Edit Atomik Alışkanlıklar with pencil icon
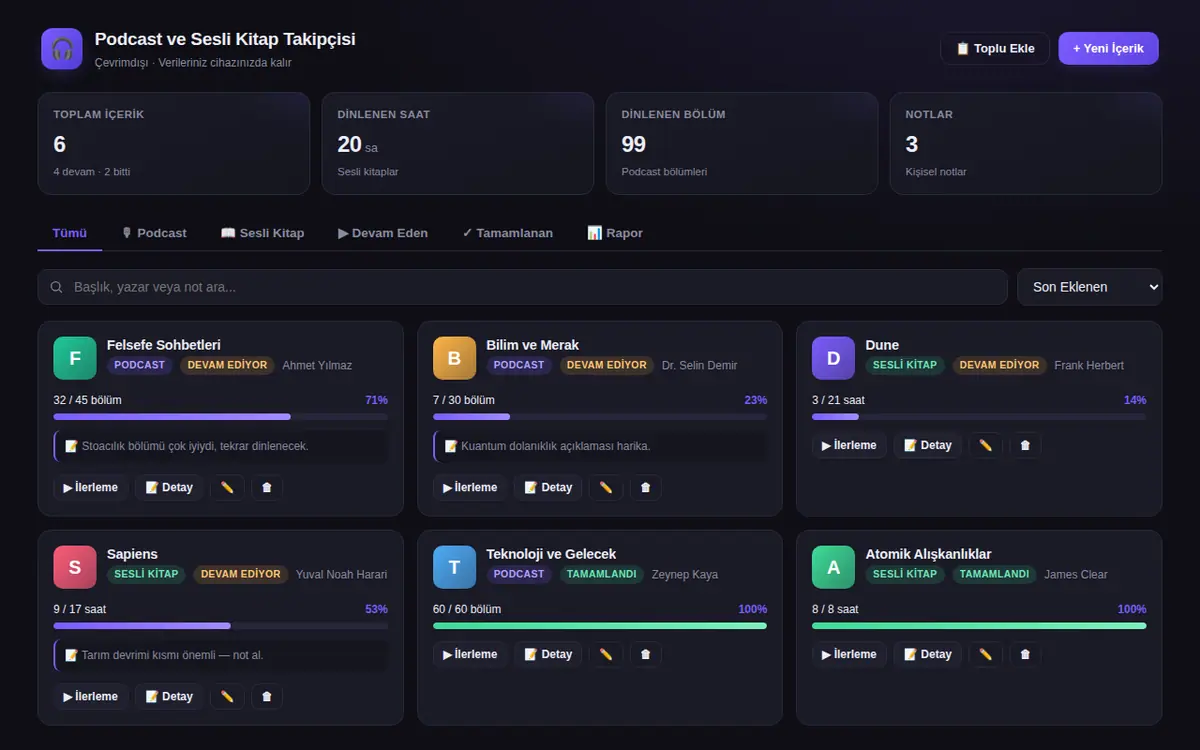The image size is (1200, 750). click(986, 654)
